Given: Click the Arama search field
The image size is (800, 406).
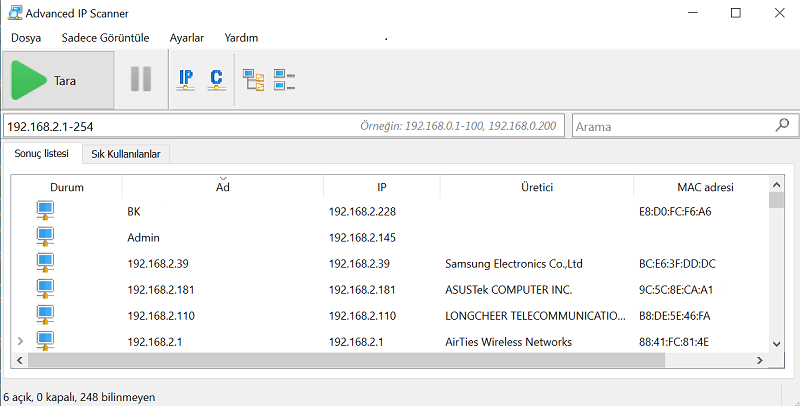Looking at the screenshot, I should [685, 126].
